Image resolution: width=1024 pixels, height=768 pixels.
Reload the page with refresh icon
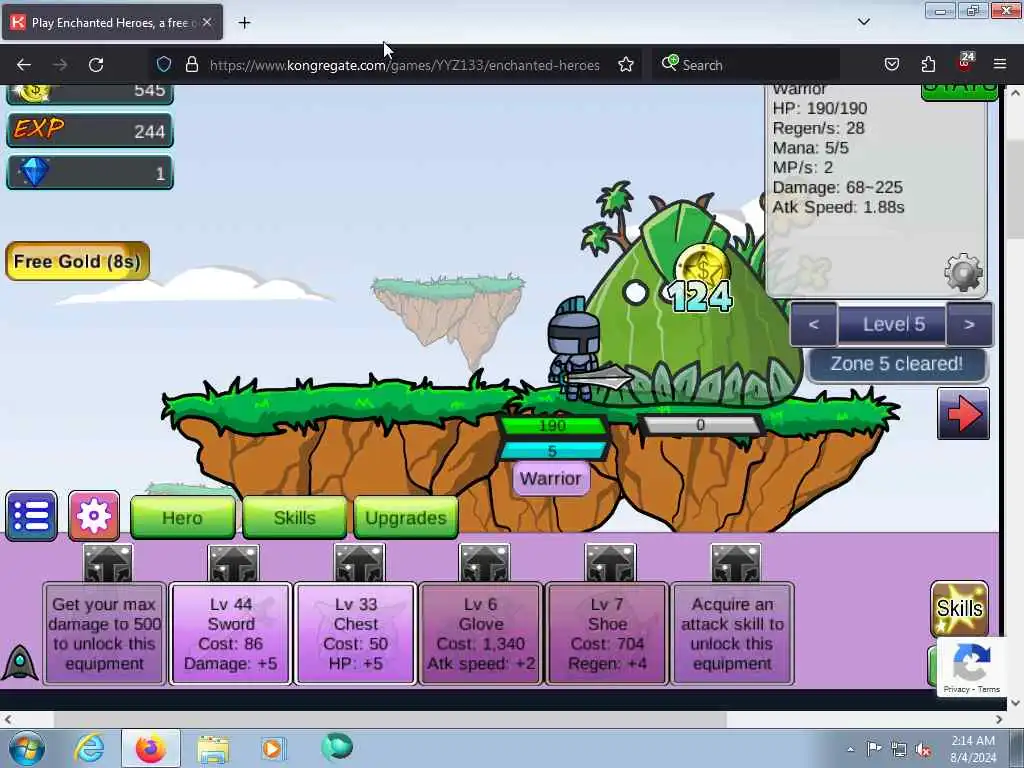(x=96, y=65)
